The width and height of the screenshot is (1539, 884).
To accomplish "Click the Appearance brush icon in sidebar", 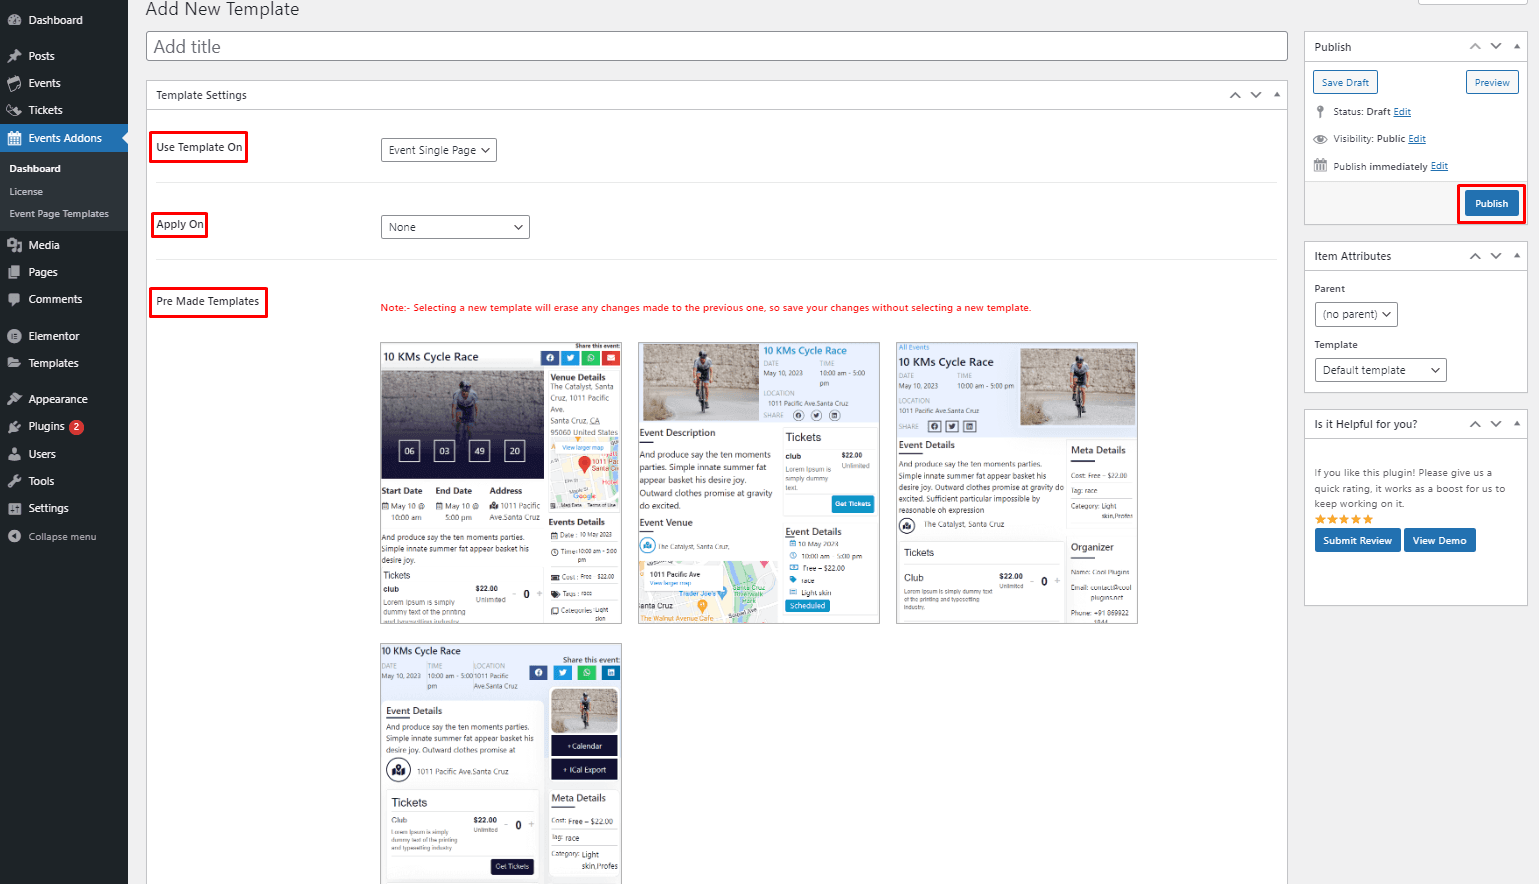I will [x=14, y=399].
